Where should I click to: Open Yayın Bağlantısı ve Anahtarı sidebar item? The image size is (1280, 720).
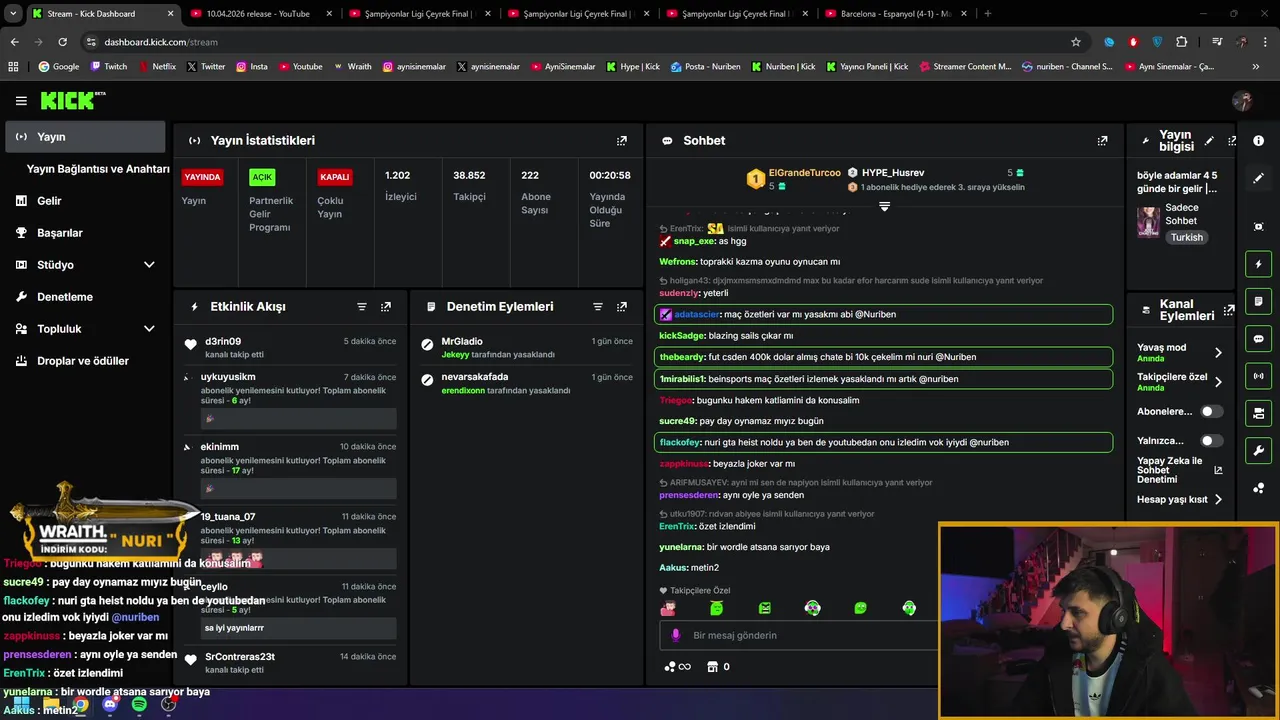pyautogui.click(x=98, y=169)
